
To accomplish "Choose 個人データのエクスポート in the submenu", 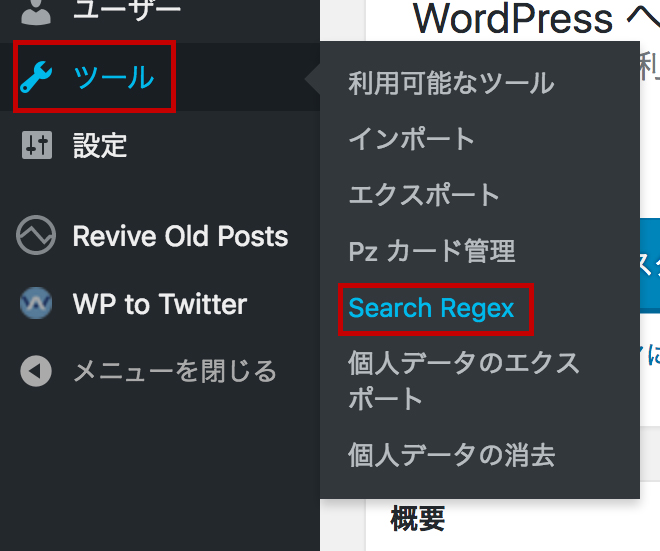I will click(463, 381).
